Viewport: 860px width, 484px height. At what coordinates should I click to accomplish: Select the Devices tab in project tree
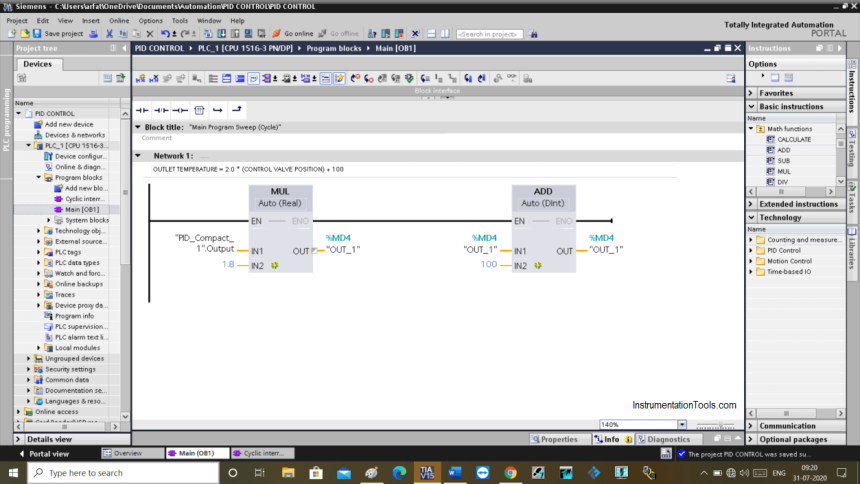coord(38,64)
